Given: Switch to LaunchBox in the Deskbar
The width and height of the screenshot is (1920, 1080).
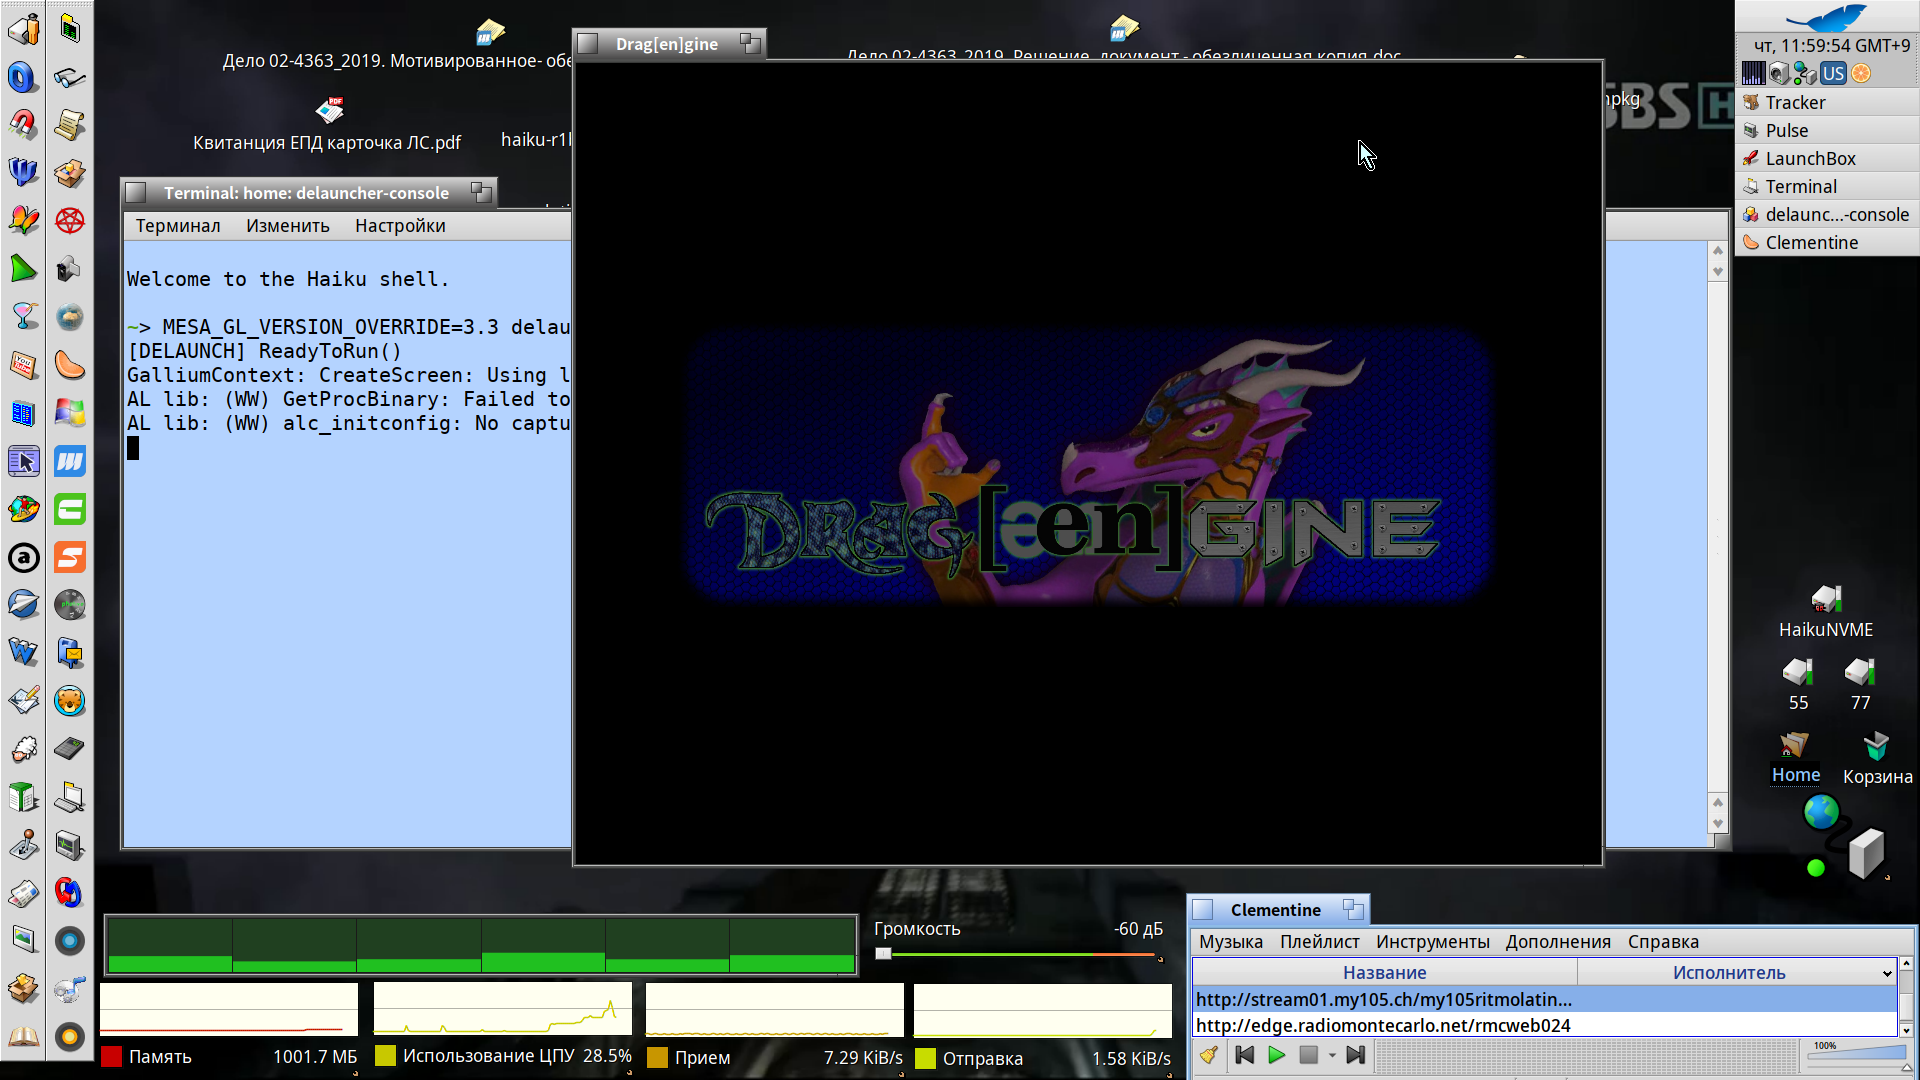Looking at the screenshot, I should pos(1828,158).
